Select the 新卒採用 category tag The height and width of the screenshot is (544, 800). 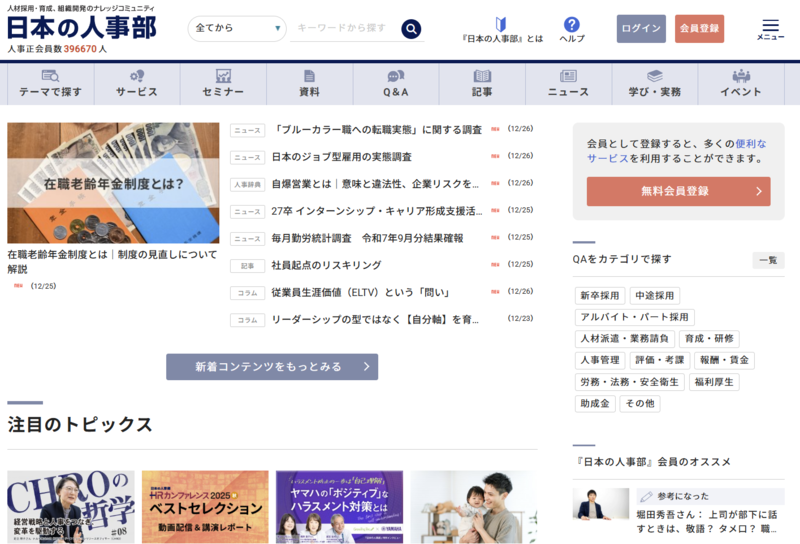pos(599,296)
